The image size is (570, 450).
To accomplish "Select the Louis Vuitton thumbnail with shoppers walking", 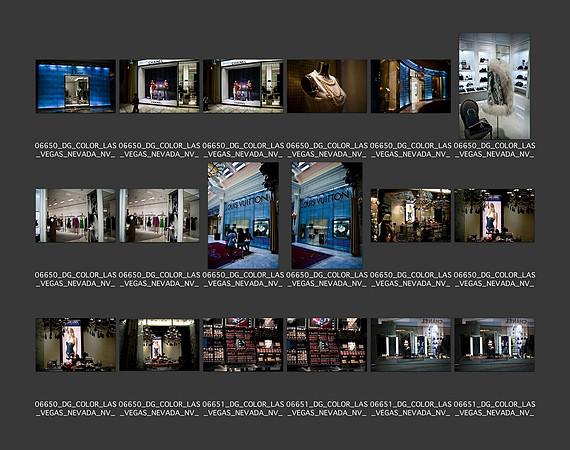I will coord(243,216).
